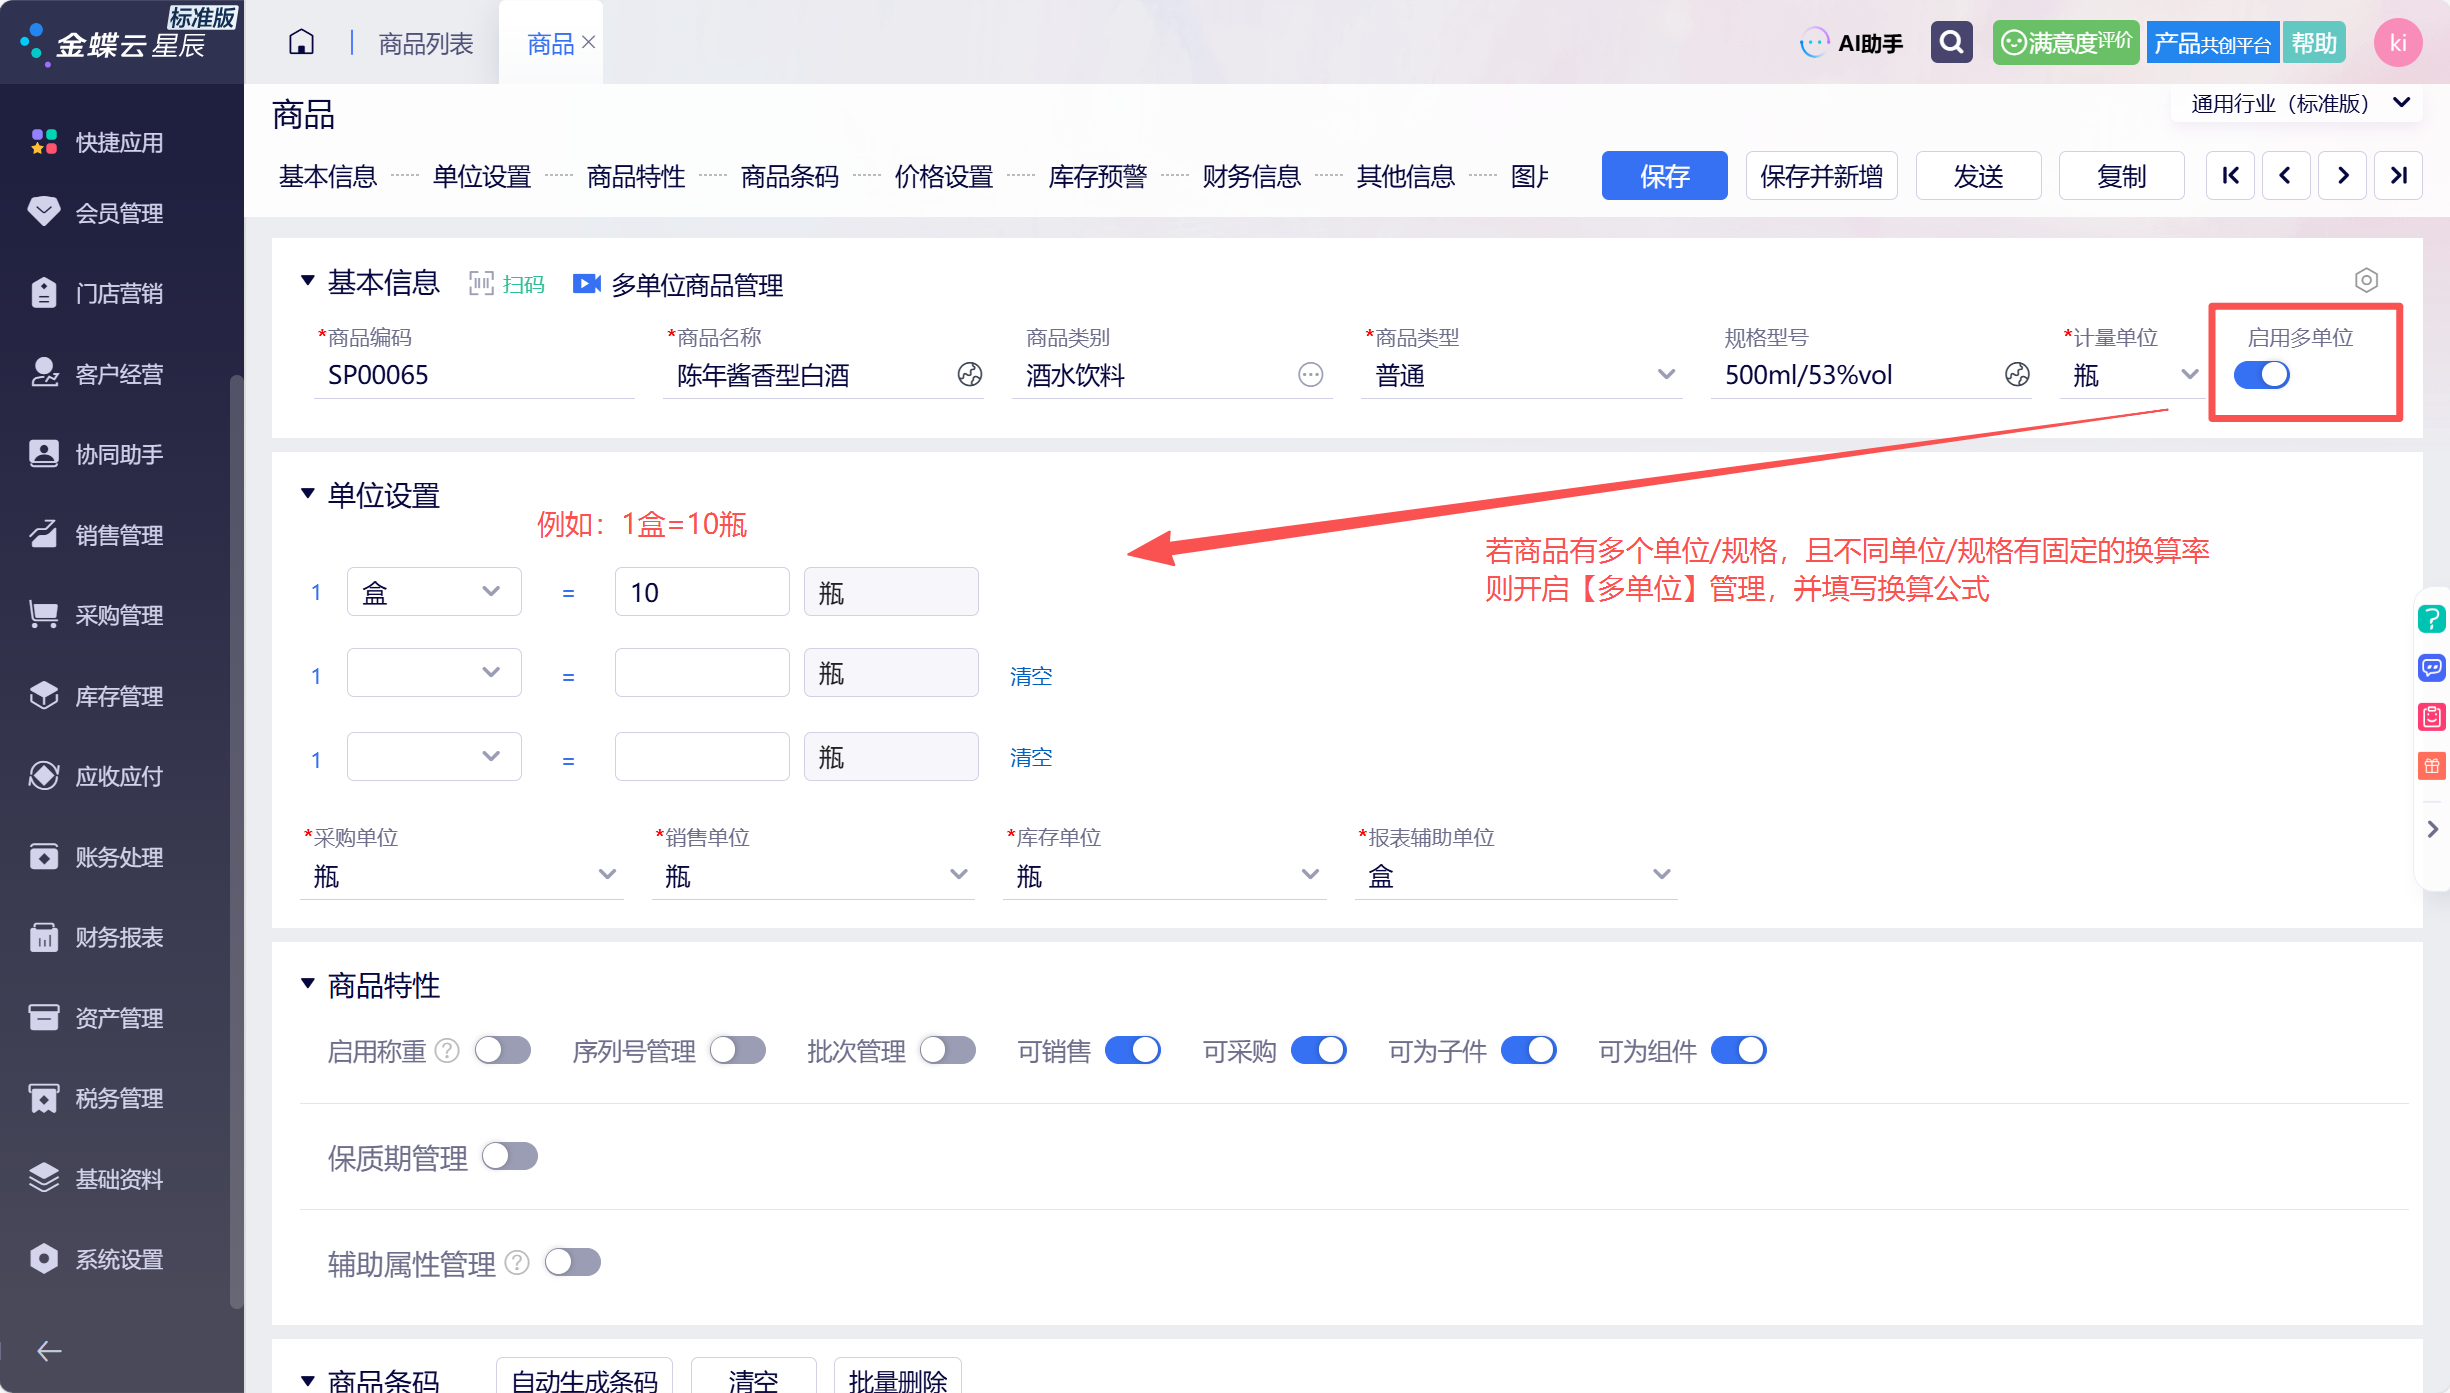Go to the next record arrow
The image size is (2450, 1393).
[2342, 176]
